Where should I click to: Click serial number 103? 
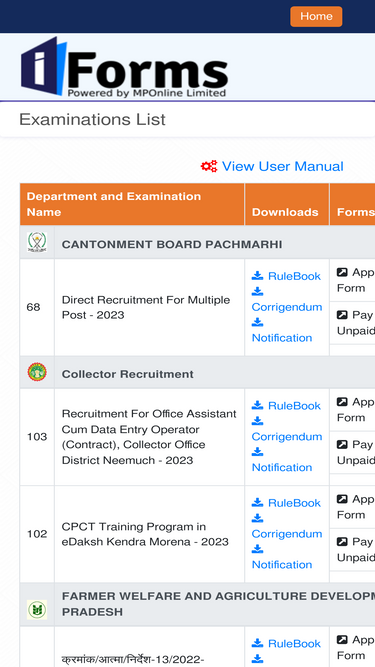click(x=37, y=437)
